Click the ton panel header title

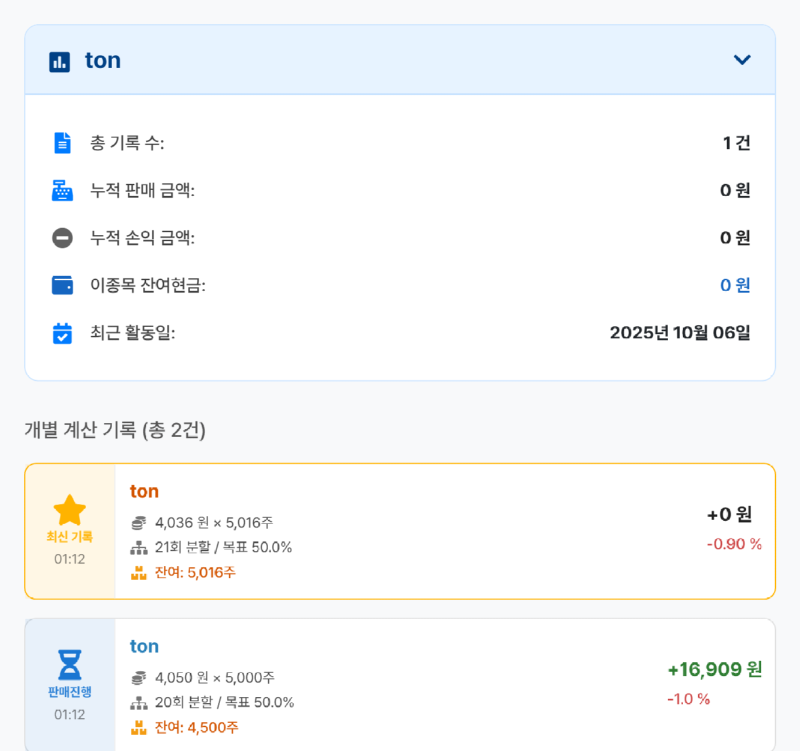(x=103, y=60)
